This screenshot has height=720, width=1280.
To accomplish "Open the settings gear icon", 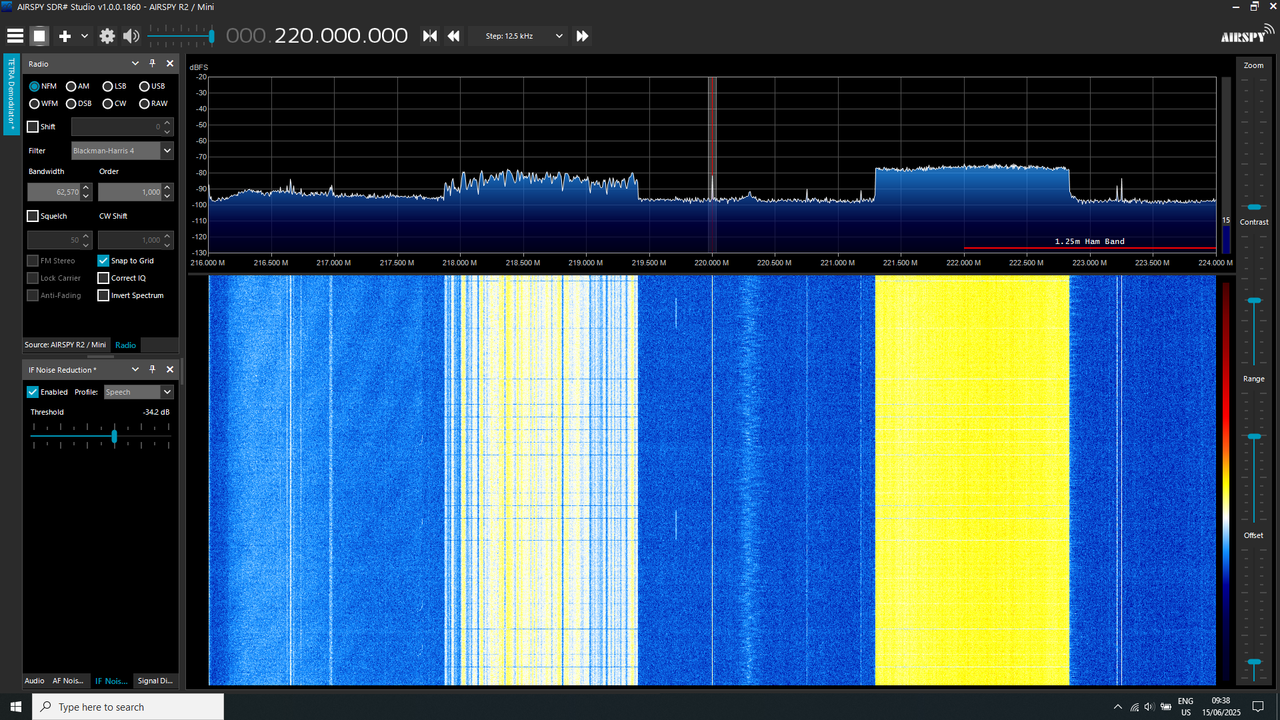I will tap(107, 36).
